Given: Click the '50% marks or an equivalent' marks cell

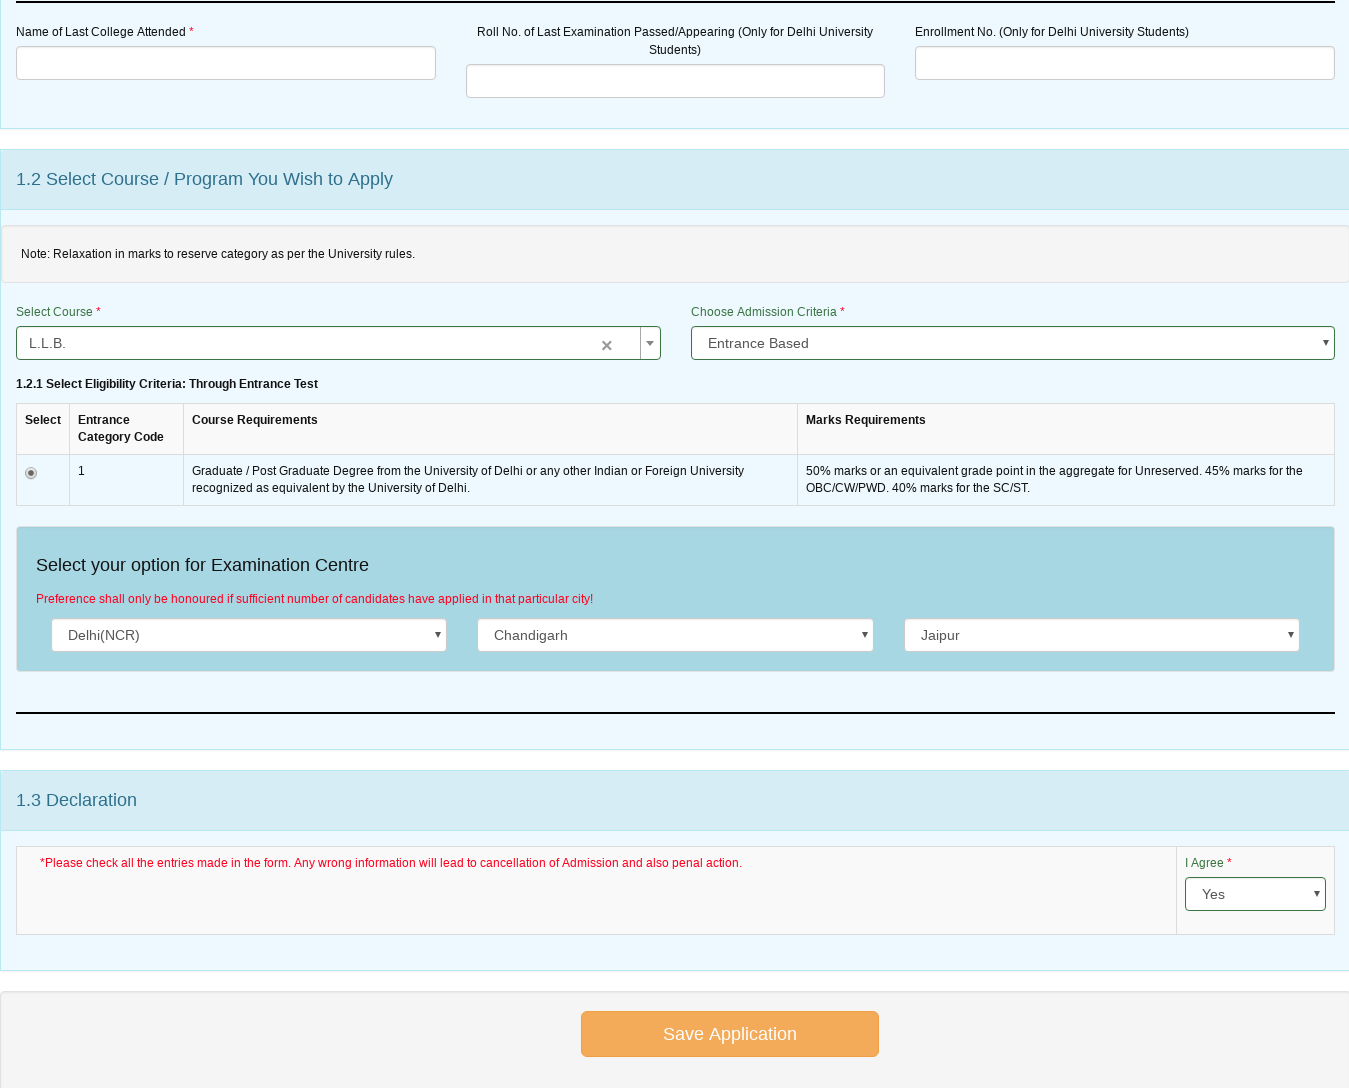Looking at the screenshot, I should [1066, 479].
